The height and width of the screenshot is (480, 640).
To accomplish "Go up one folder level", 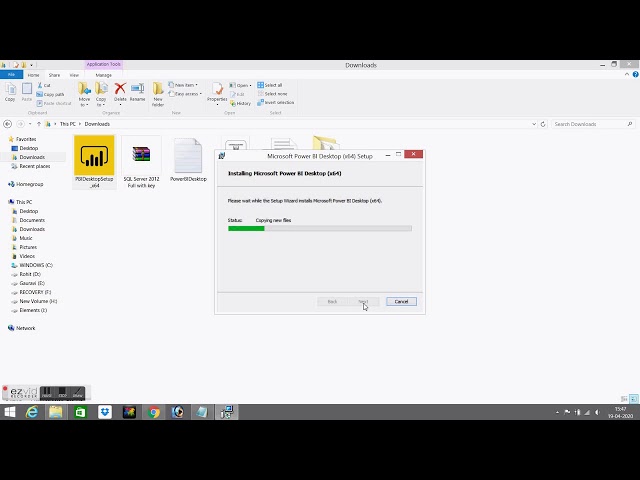I will tap(39, 124).
